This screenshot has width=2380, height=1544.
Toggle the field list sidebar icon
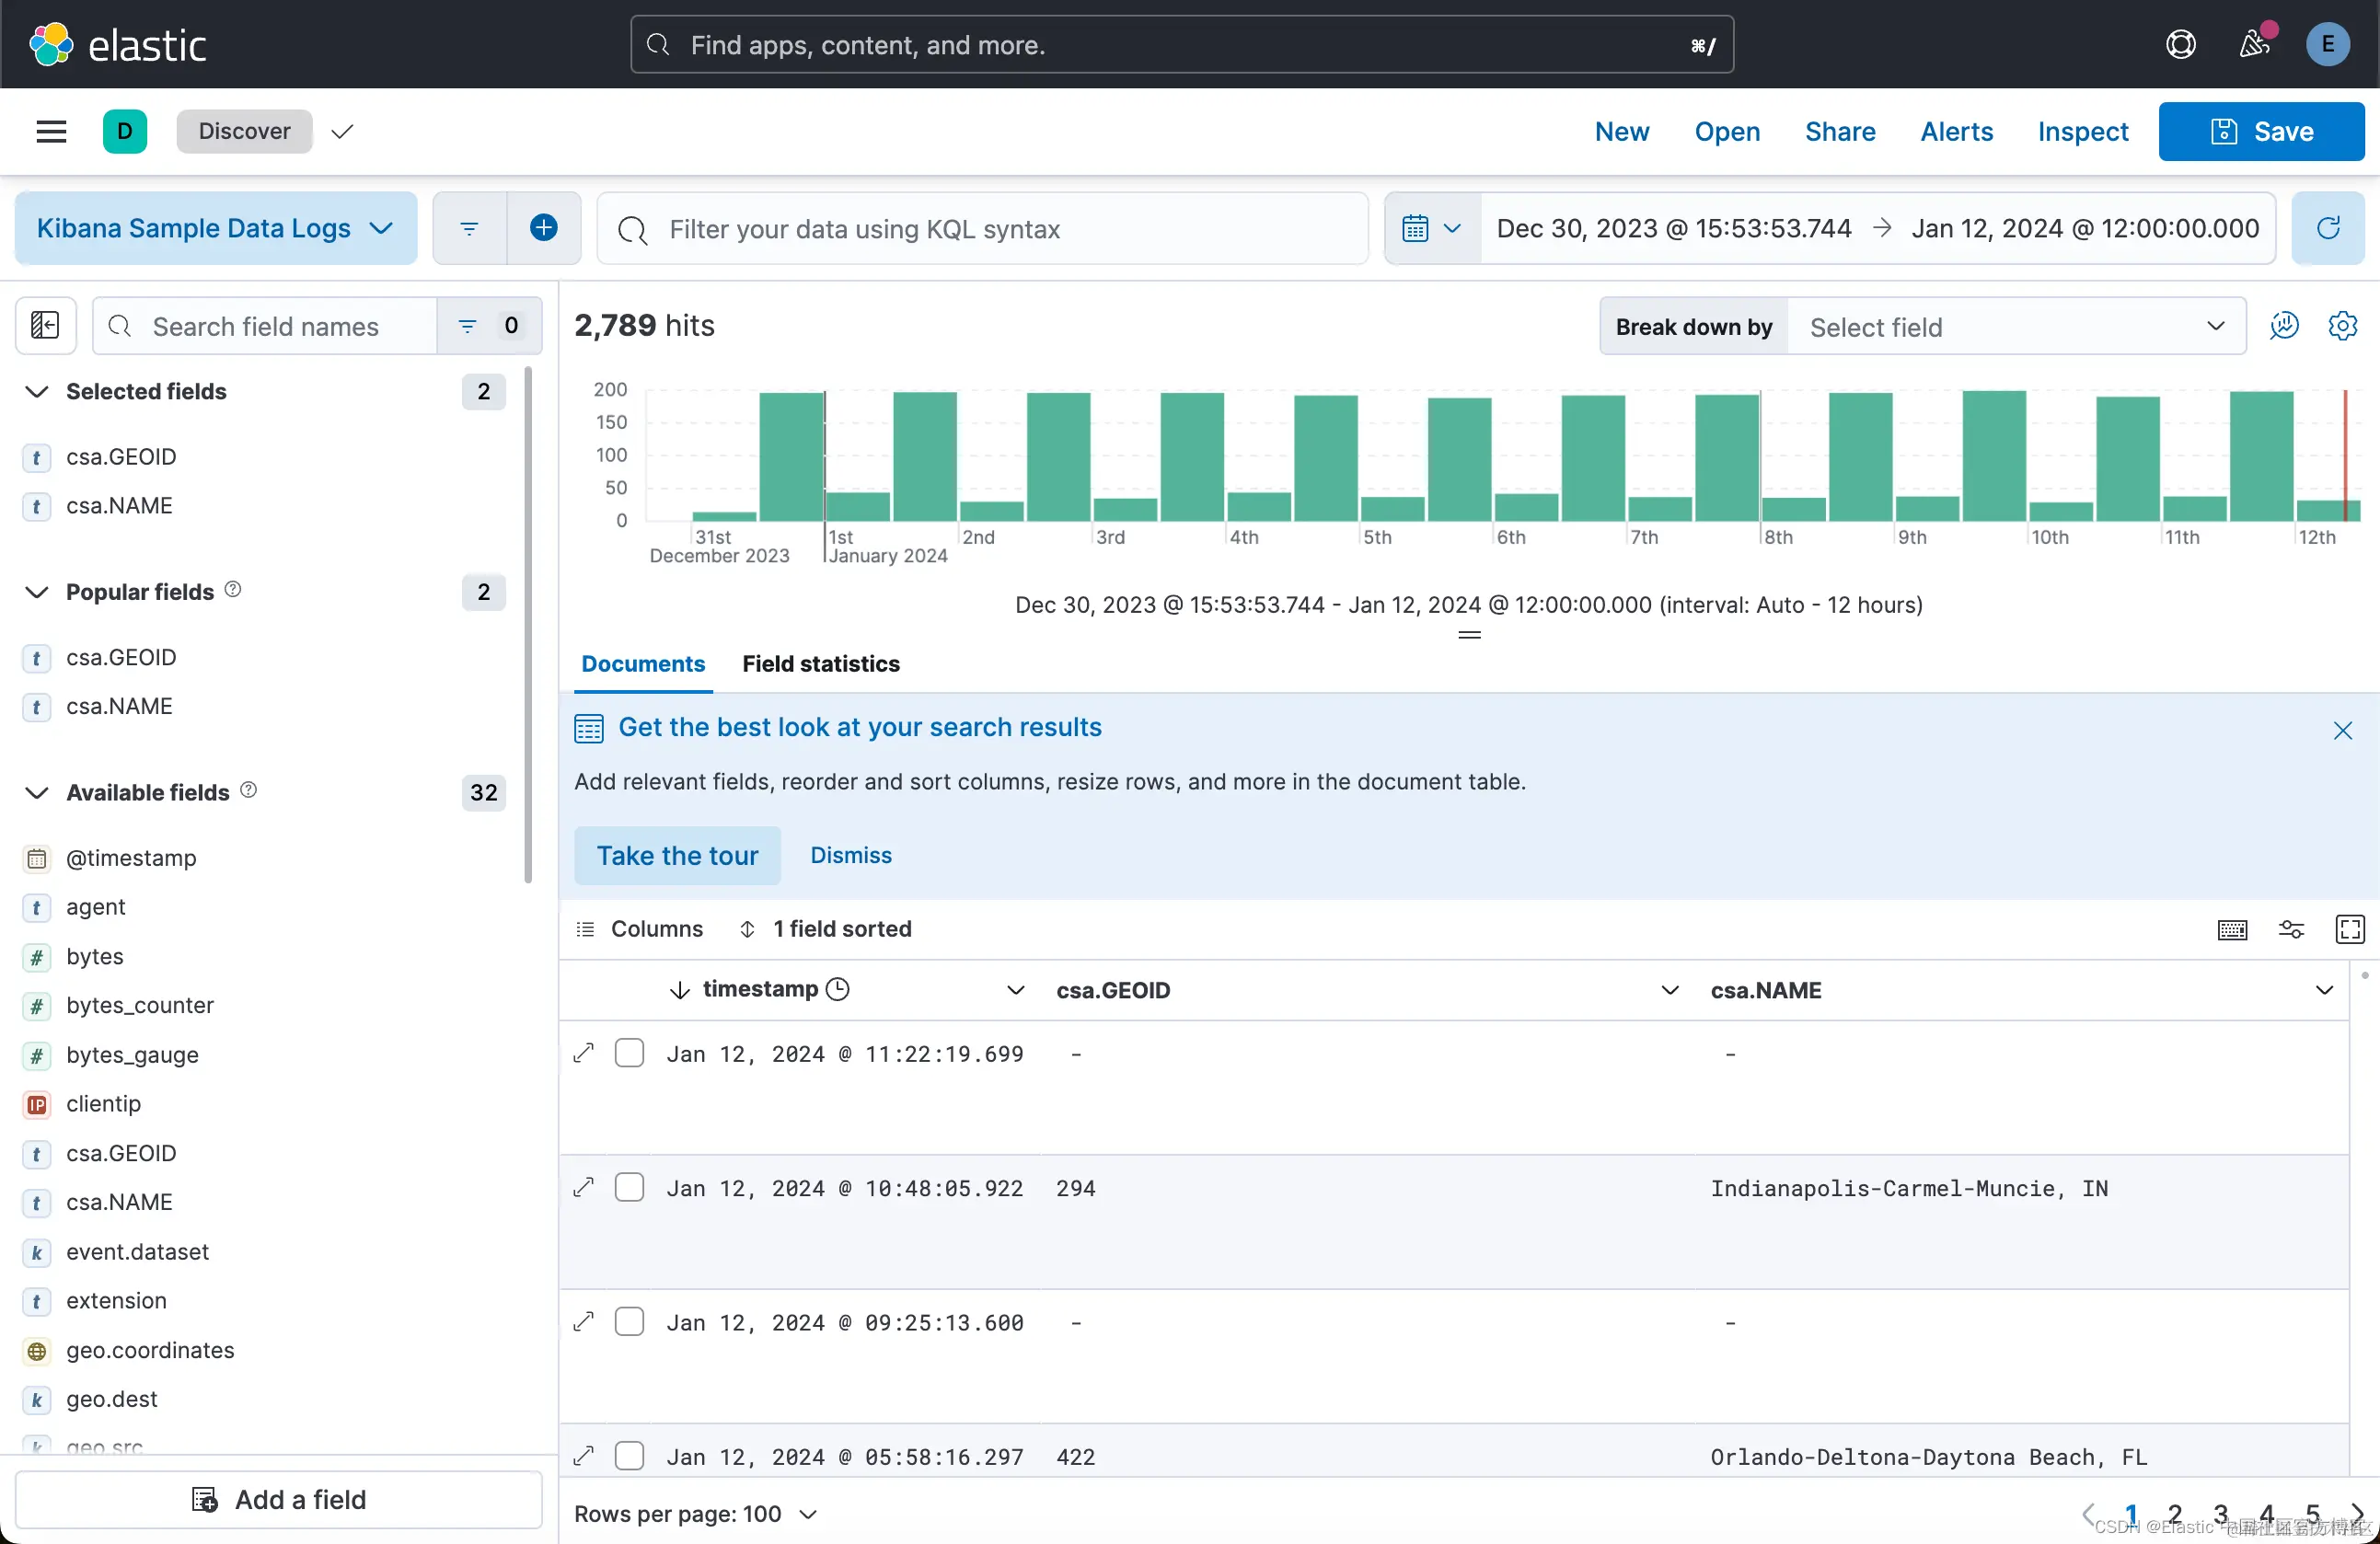coord(45,326)
